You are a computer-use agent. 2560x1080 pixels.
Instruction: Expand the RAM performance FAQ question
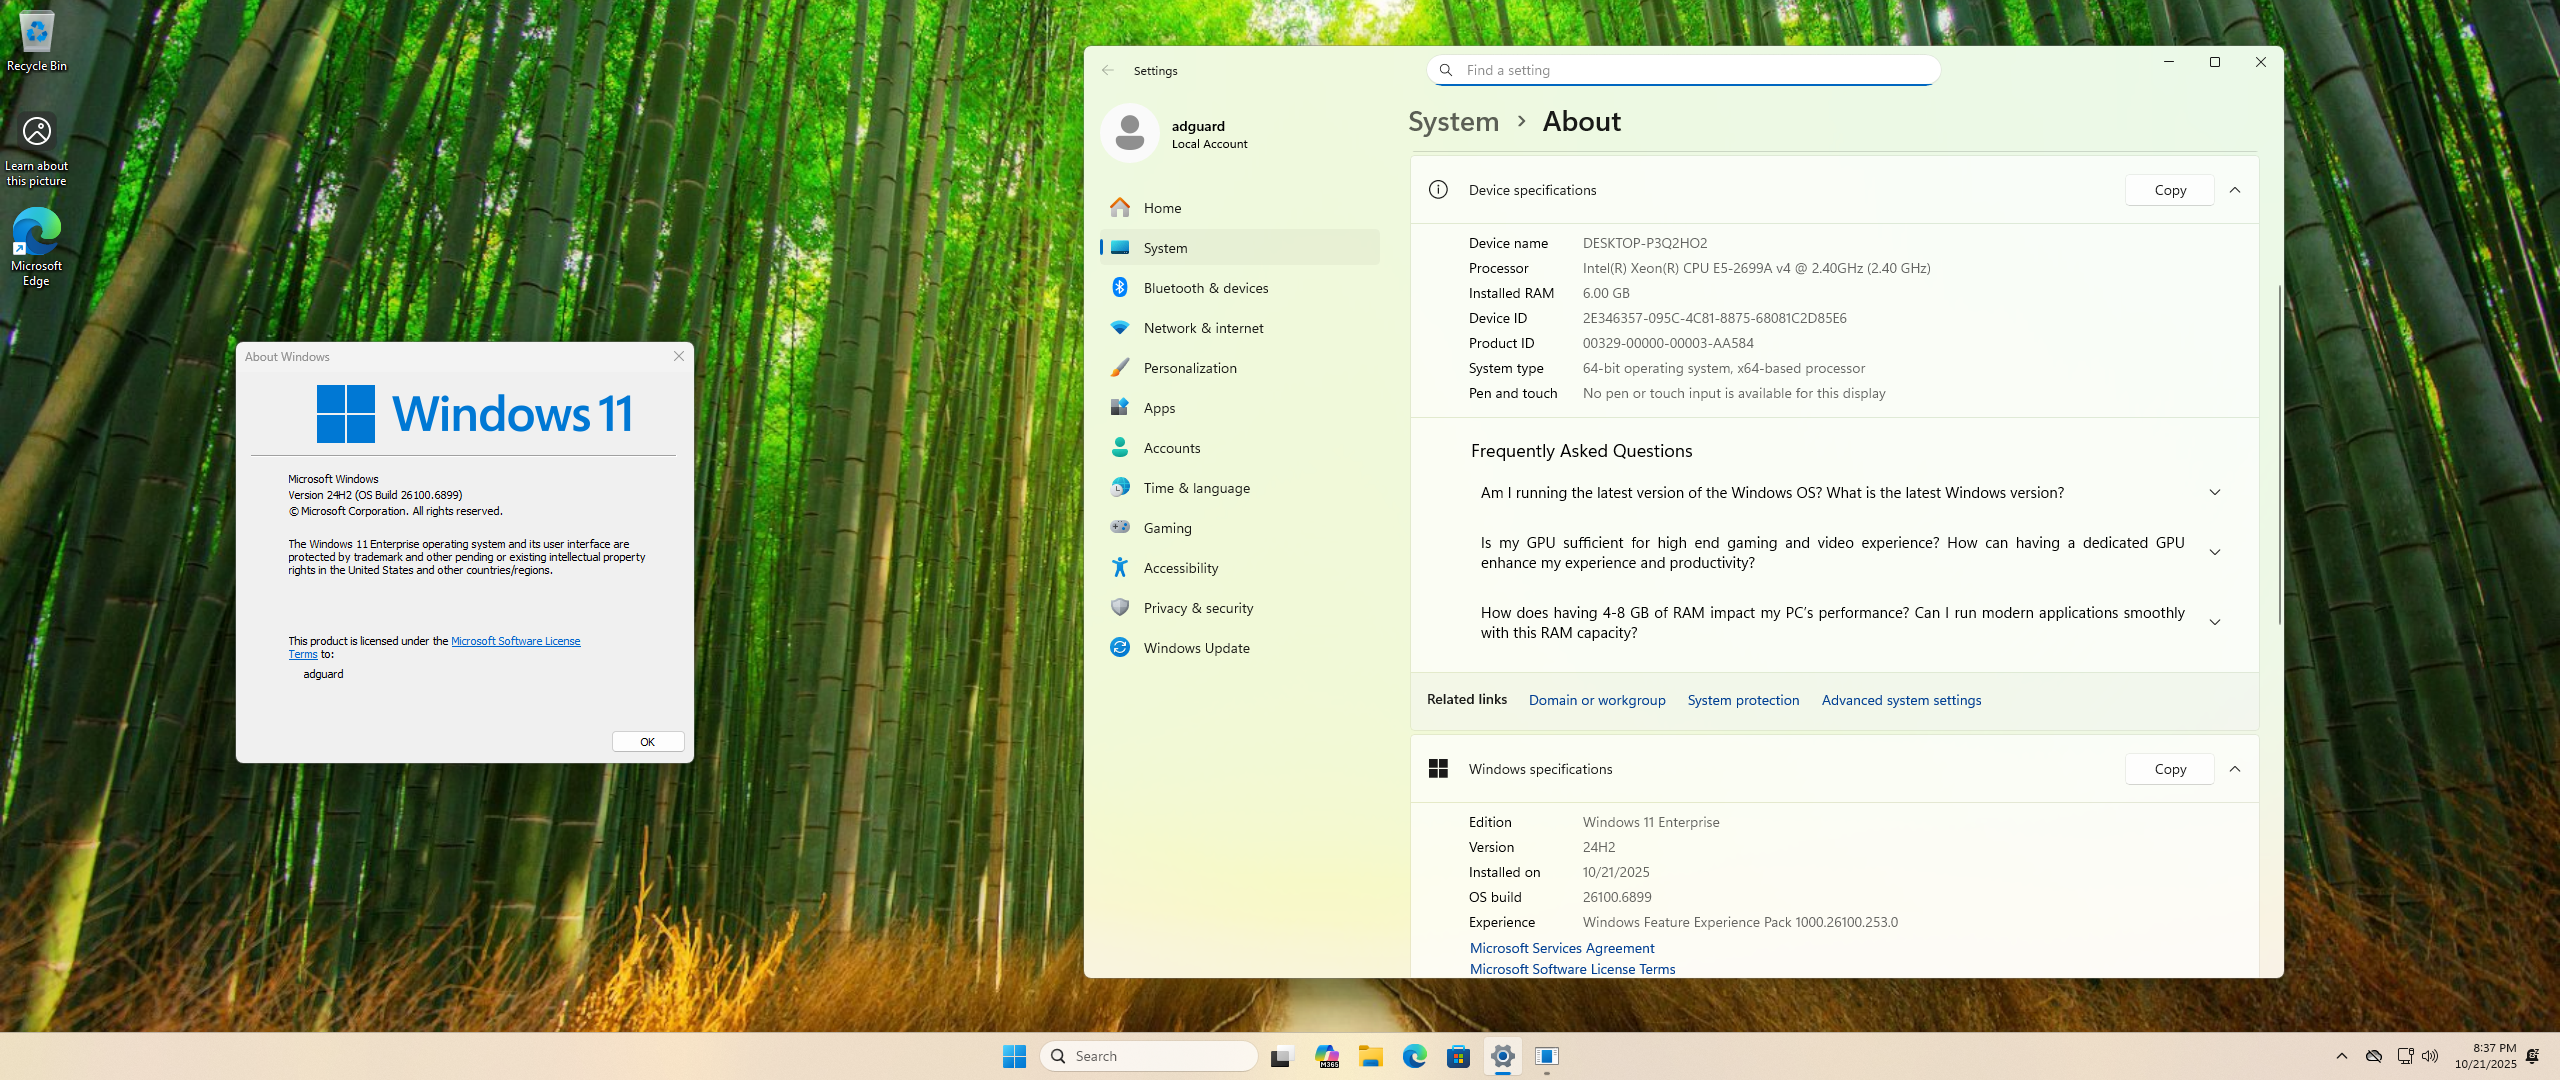pos(2214,623)
